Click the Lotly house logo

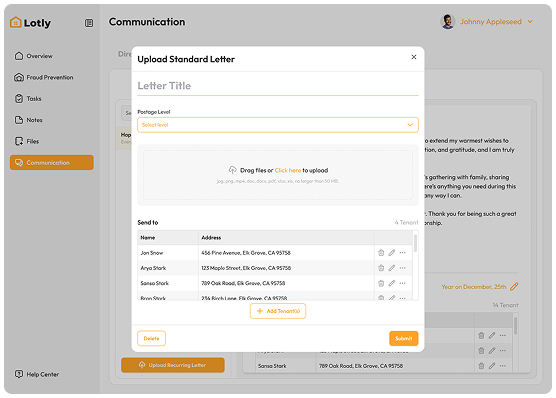(16, 22)
